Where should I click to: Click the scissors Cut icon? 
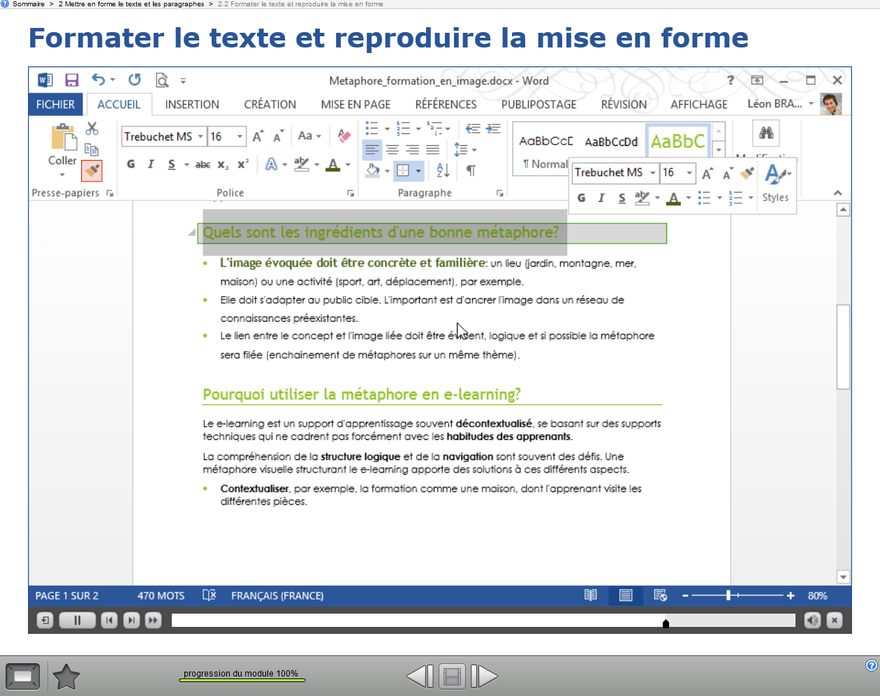click(x=92, y=129)
